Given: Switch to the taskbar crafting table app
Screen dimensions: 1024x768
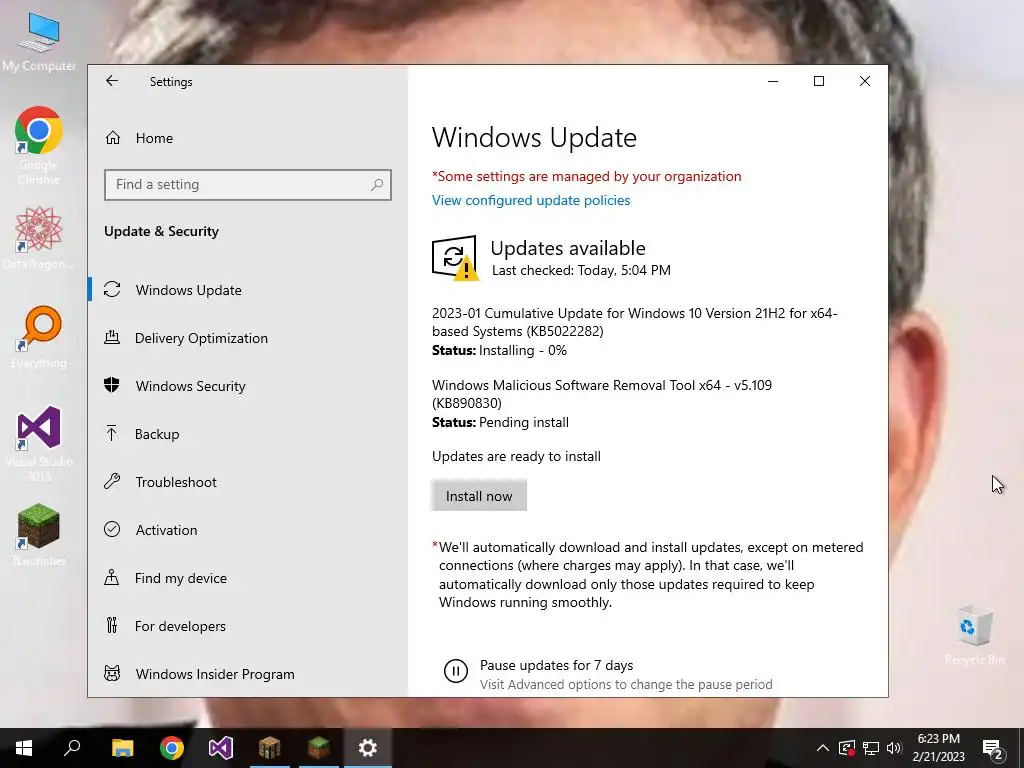Looking at the screenshot, I should tap(270, 748).
